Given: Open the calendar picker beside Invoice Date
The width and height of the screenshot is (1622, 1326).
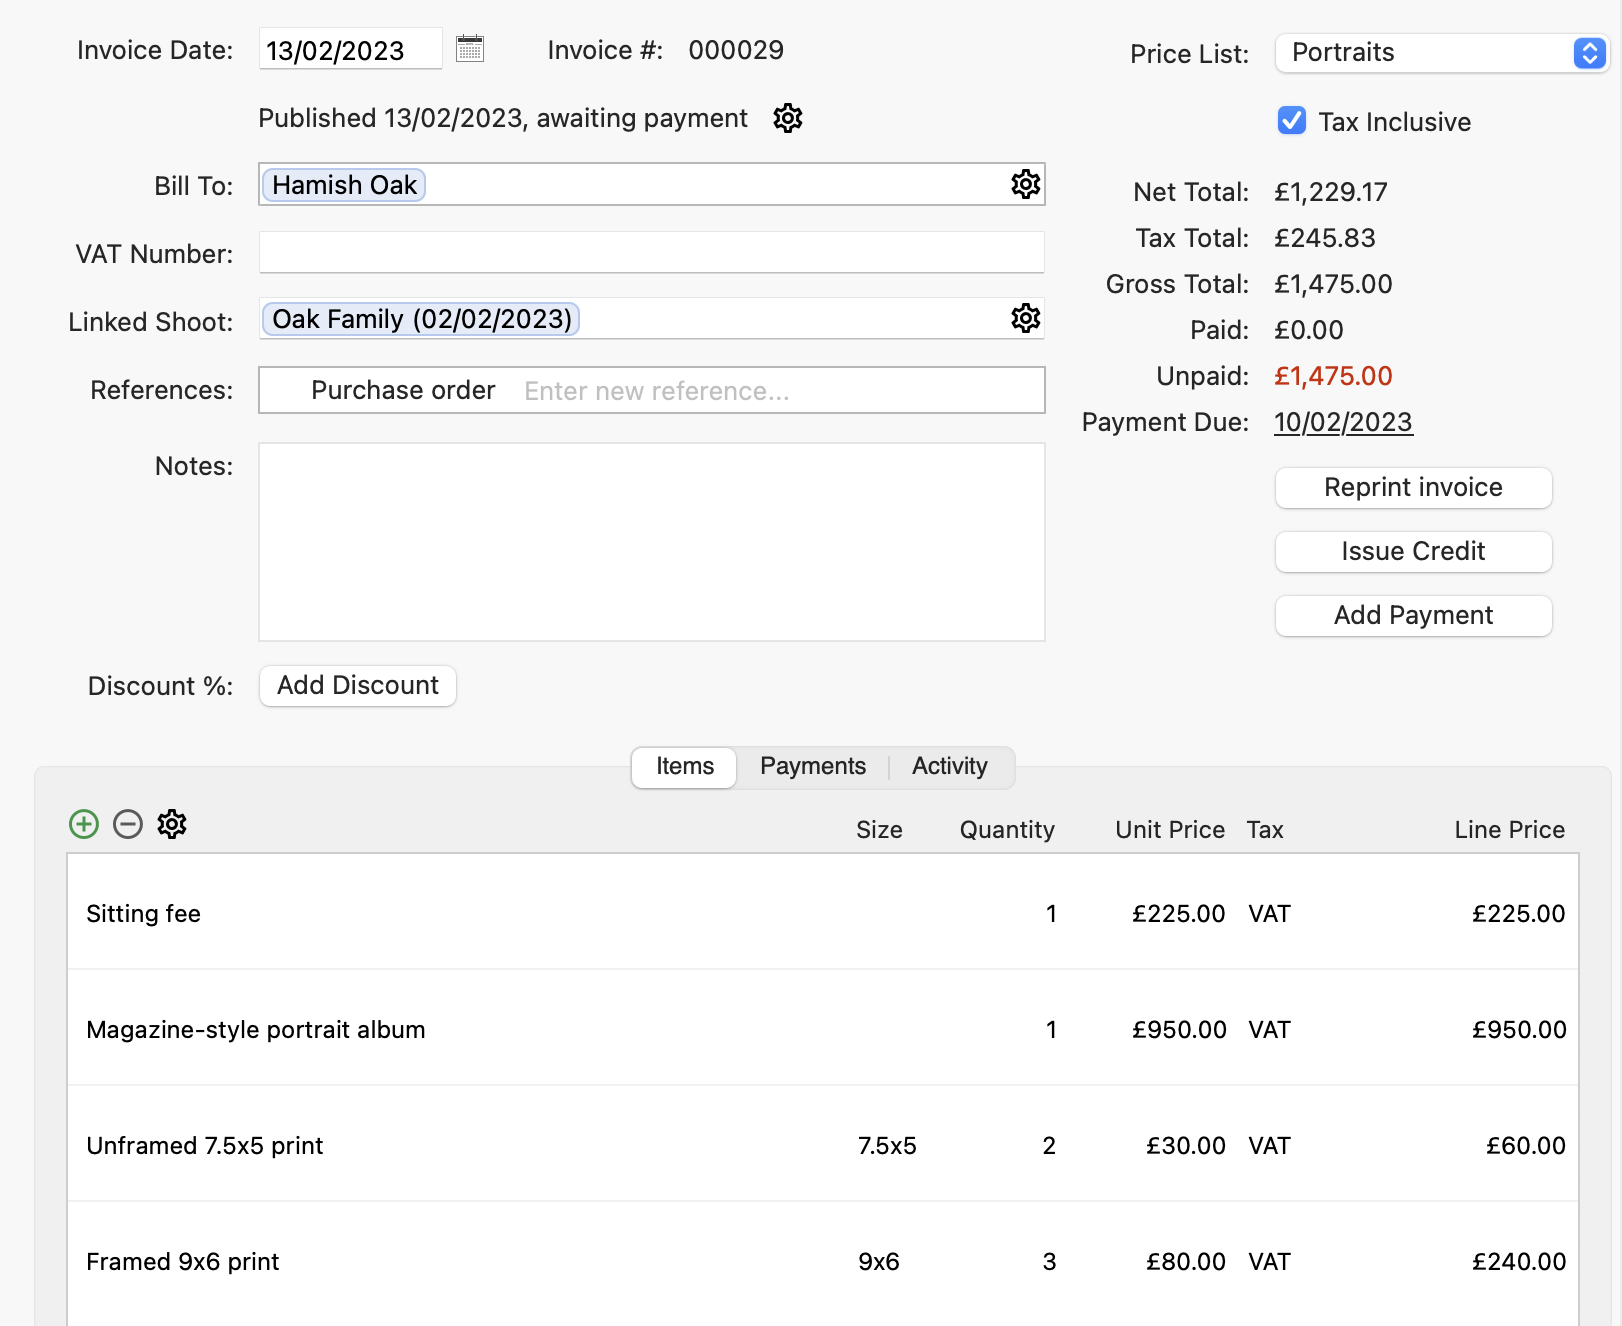Looking at the screenshot, I should tap(471, 48).
